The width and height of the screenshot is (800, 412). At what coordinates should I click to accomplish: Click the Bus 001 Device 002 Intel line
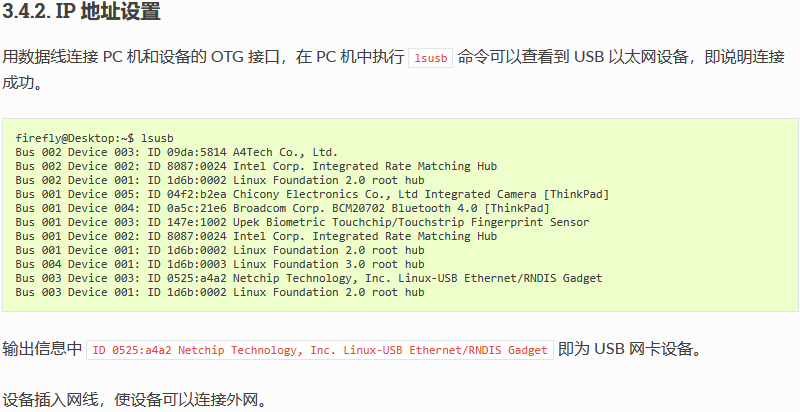[x=256, y=236]
